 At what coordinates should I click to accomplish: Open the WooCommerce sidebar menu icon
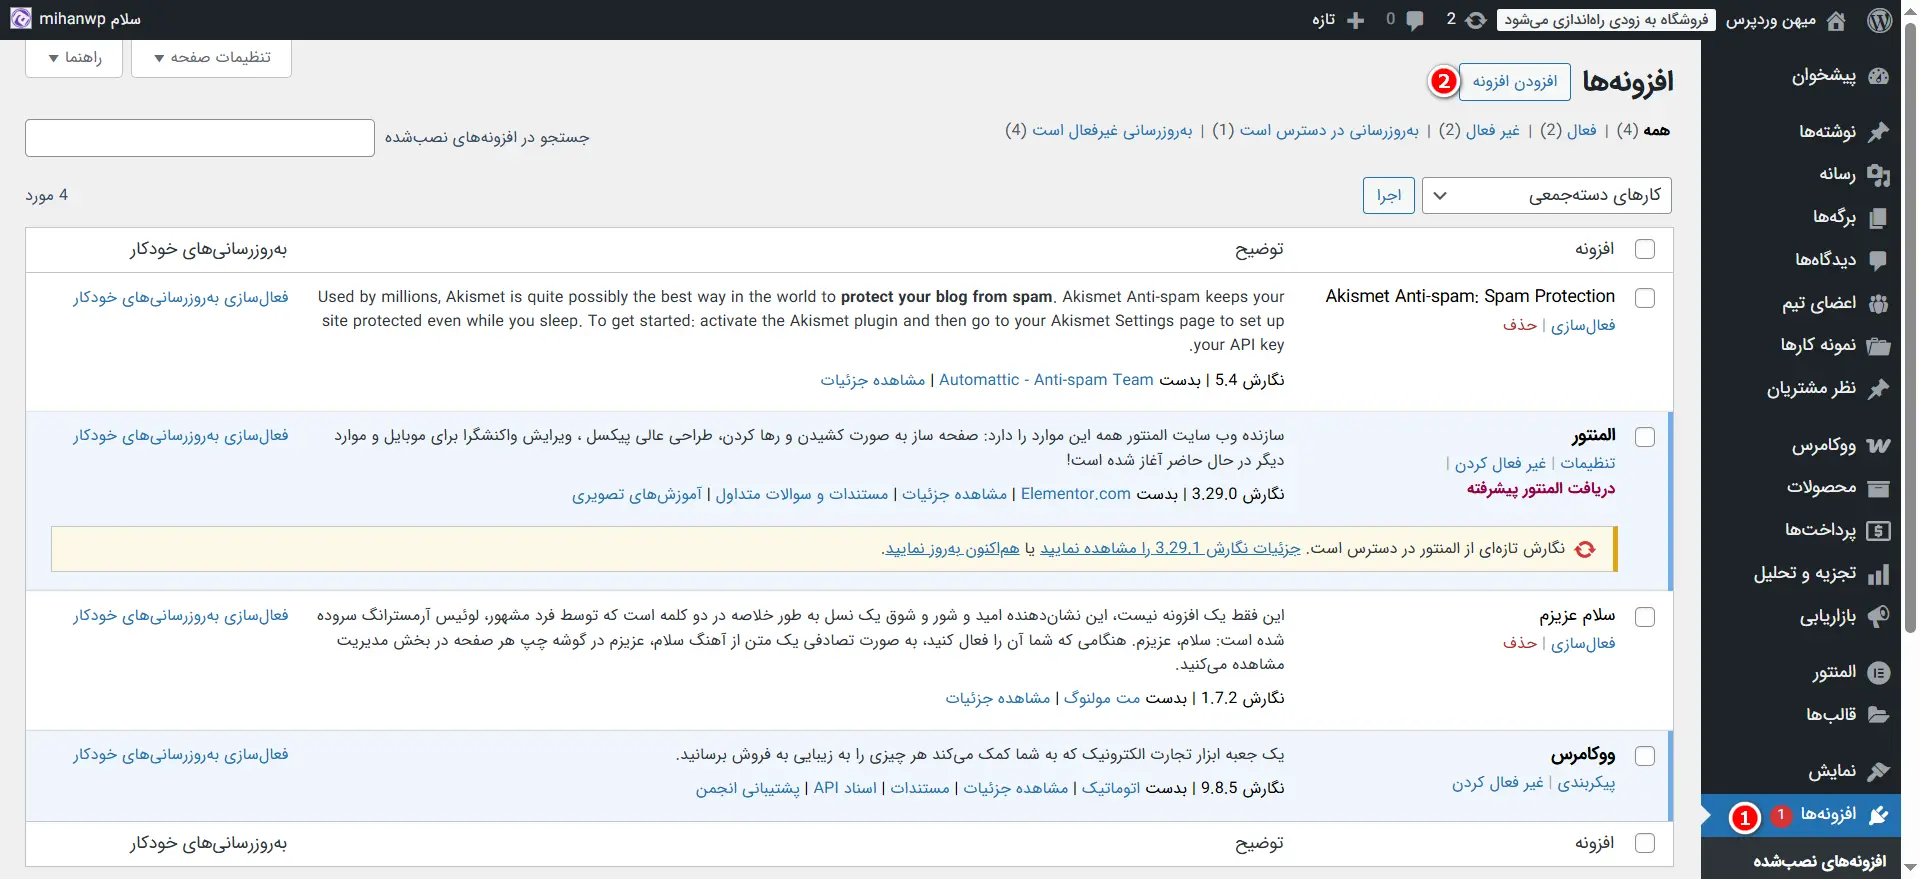point(1878,446)
